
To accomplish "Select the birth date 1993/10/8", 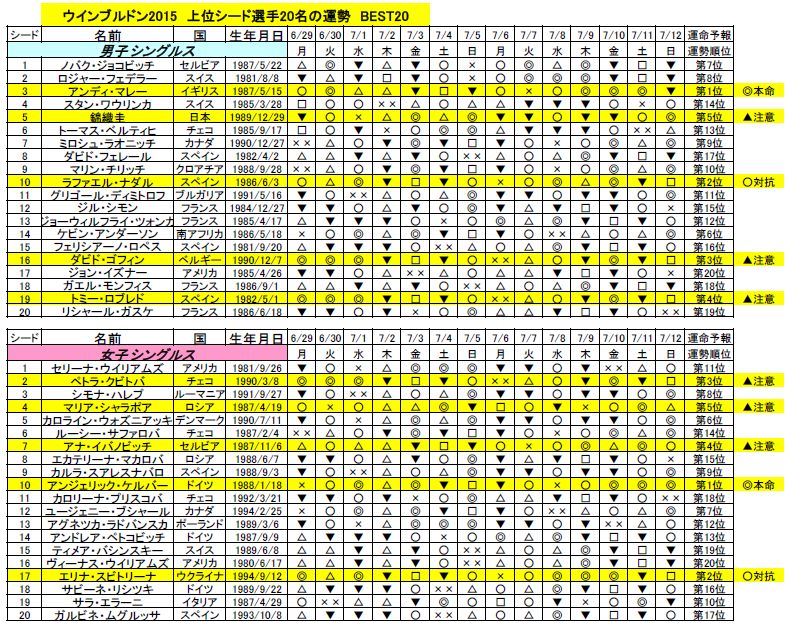I will (256, 615).
